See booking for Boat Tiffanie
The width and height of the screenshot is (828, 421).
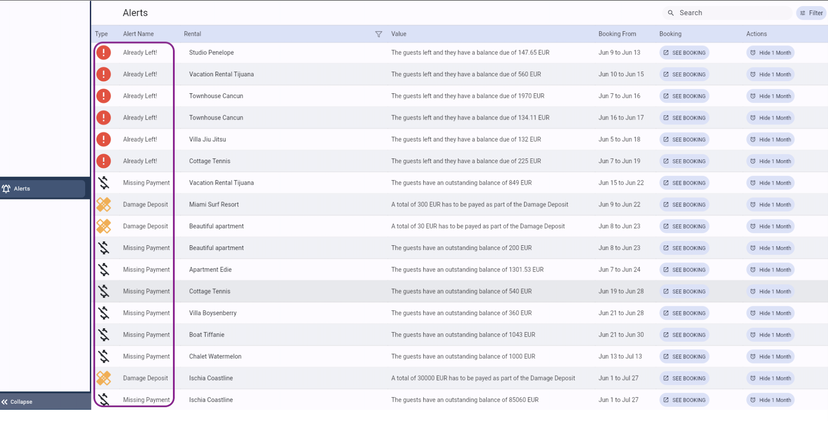pyautogui.click(x=684, y=334)
